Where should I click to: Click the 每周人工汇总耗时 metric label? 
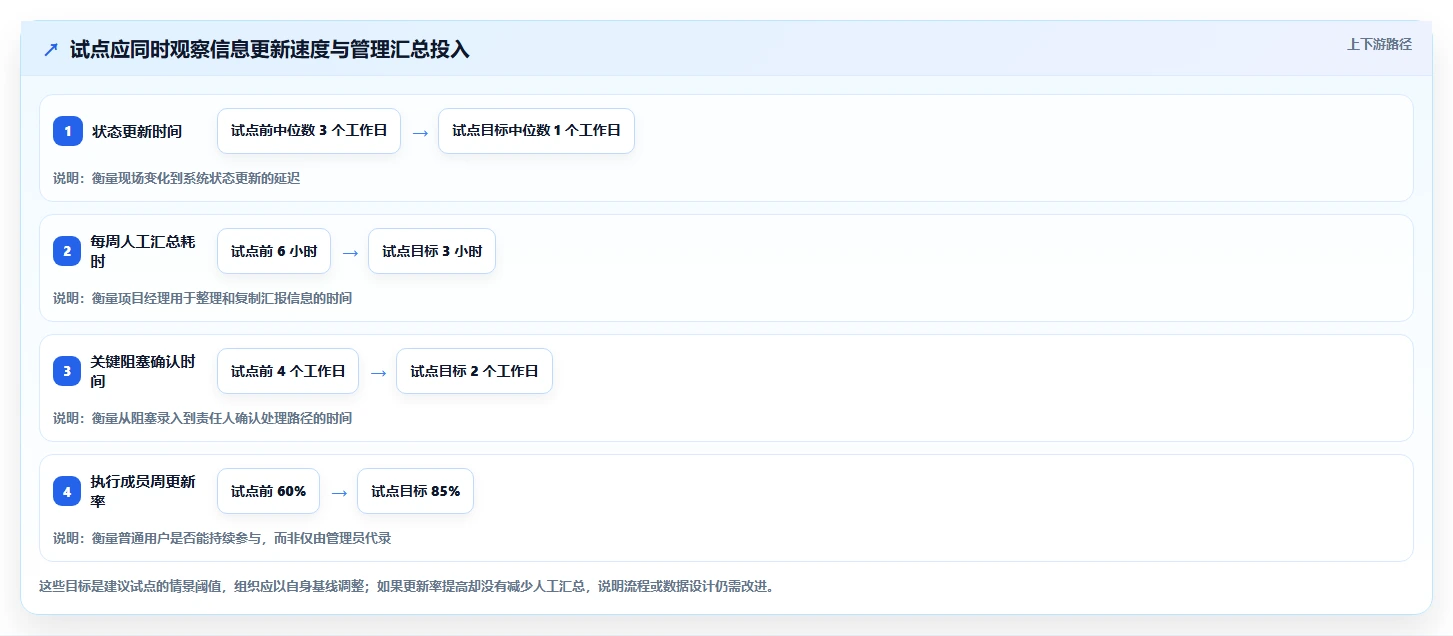click(142, 251)
